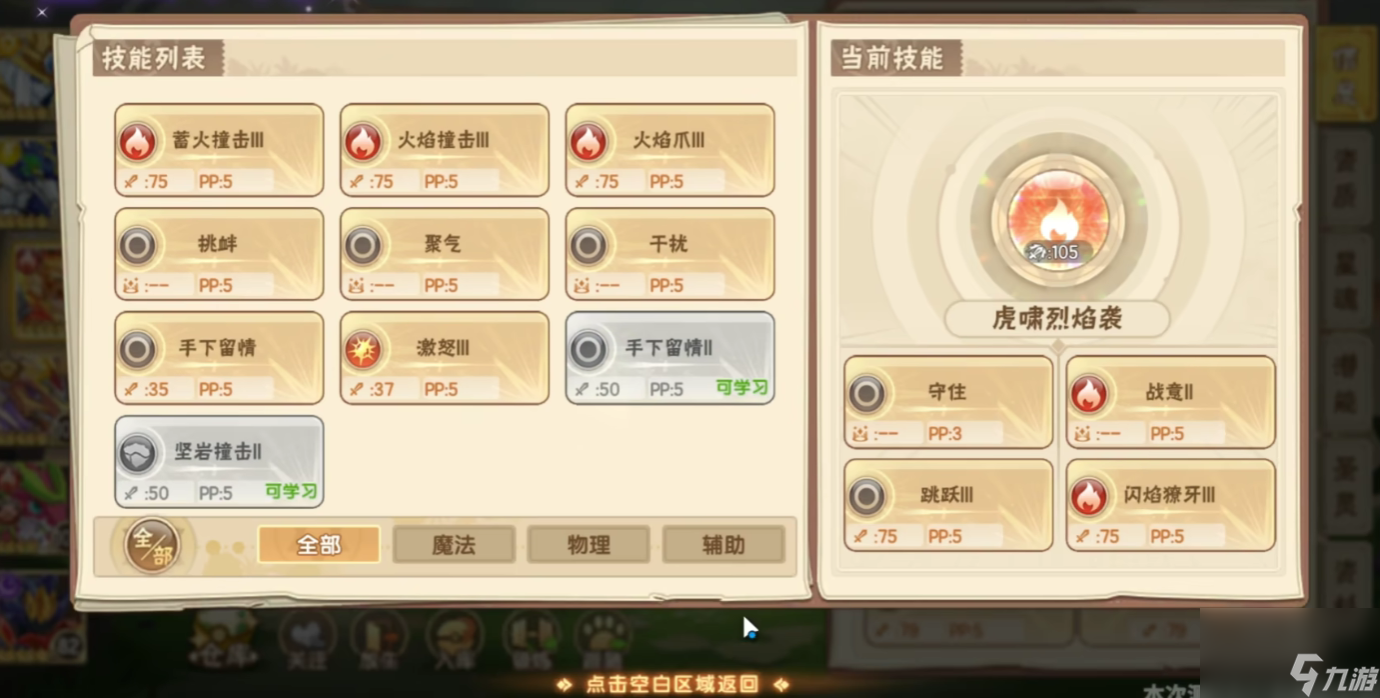Click the fire icon of 闪焰獠牙III
The image size is (1380, 698).
1089,497
